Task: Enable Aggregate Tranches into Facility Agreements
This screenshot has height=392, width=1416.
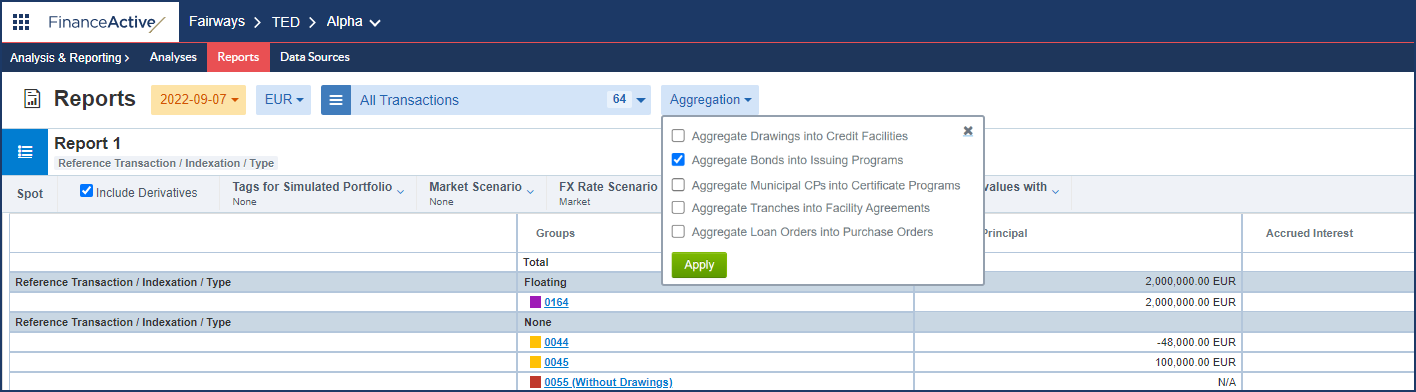Action: [679, 208]
